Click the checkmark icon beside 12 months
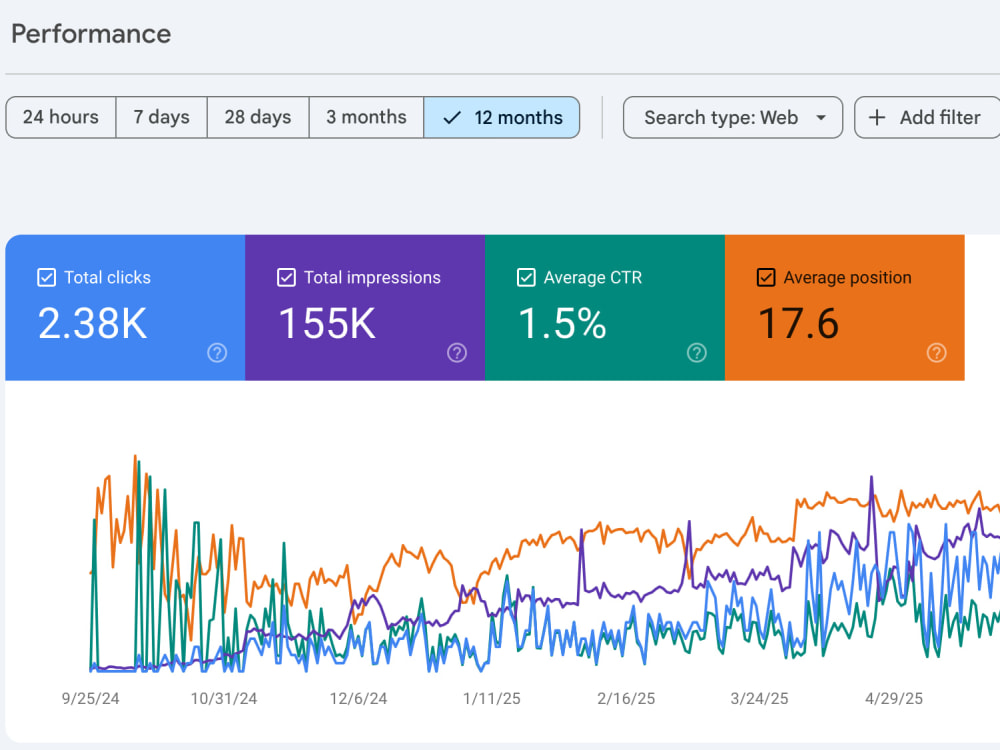1000x750 pixels. [452, 117]
